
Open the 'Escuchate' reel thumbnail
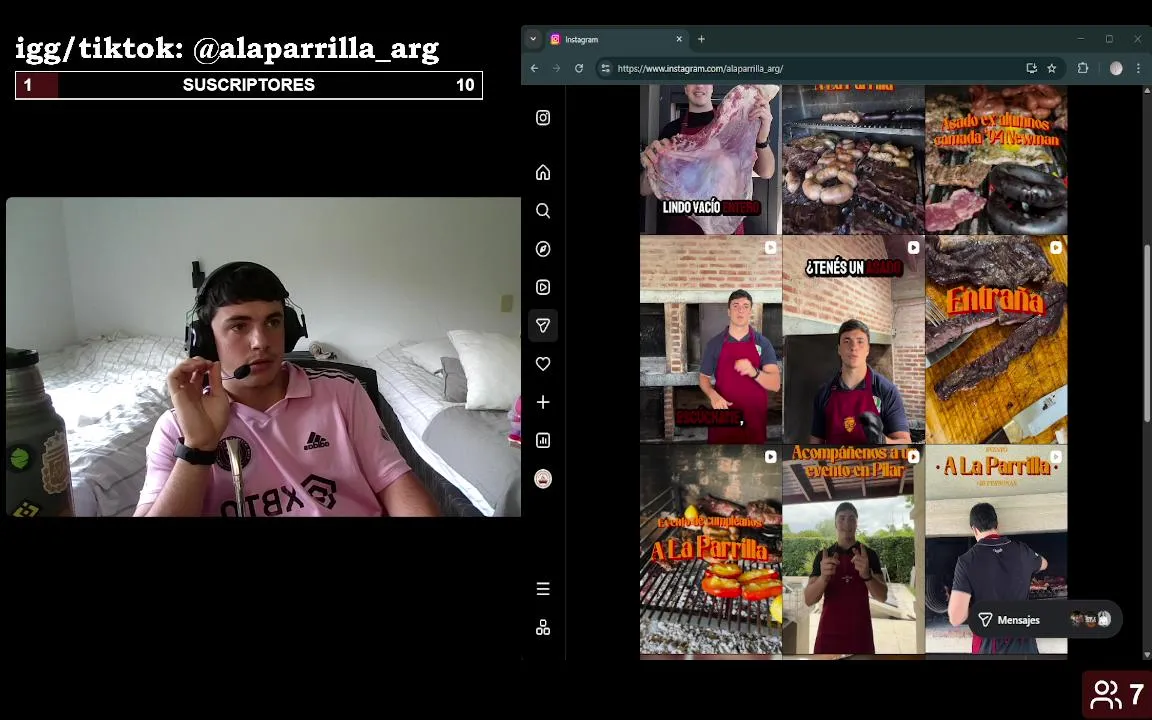coord(710,339)
